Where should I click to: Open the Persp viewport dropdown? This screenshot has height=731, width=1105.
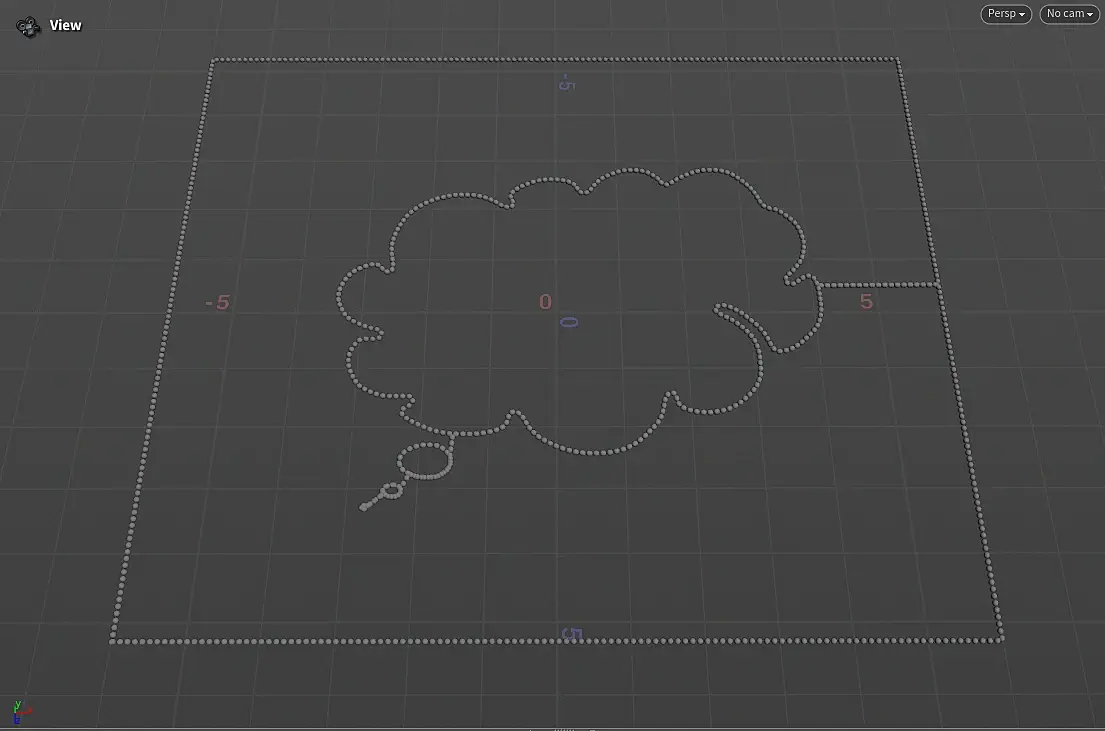[x=1006, y=14]
